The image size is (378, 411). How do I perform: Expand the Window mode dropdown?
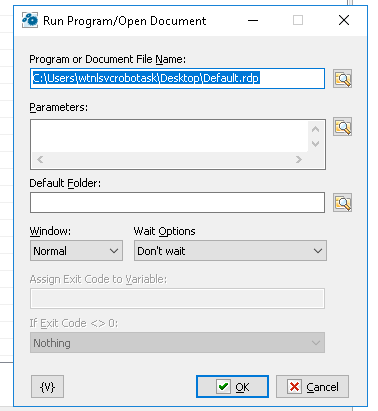(76, 251)
